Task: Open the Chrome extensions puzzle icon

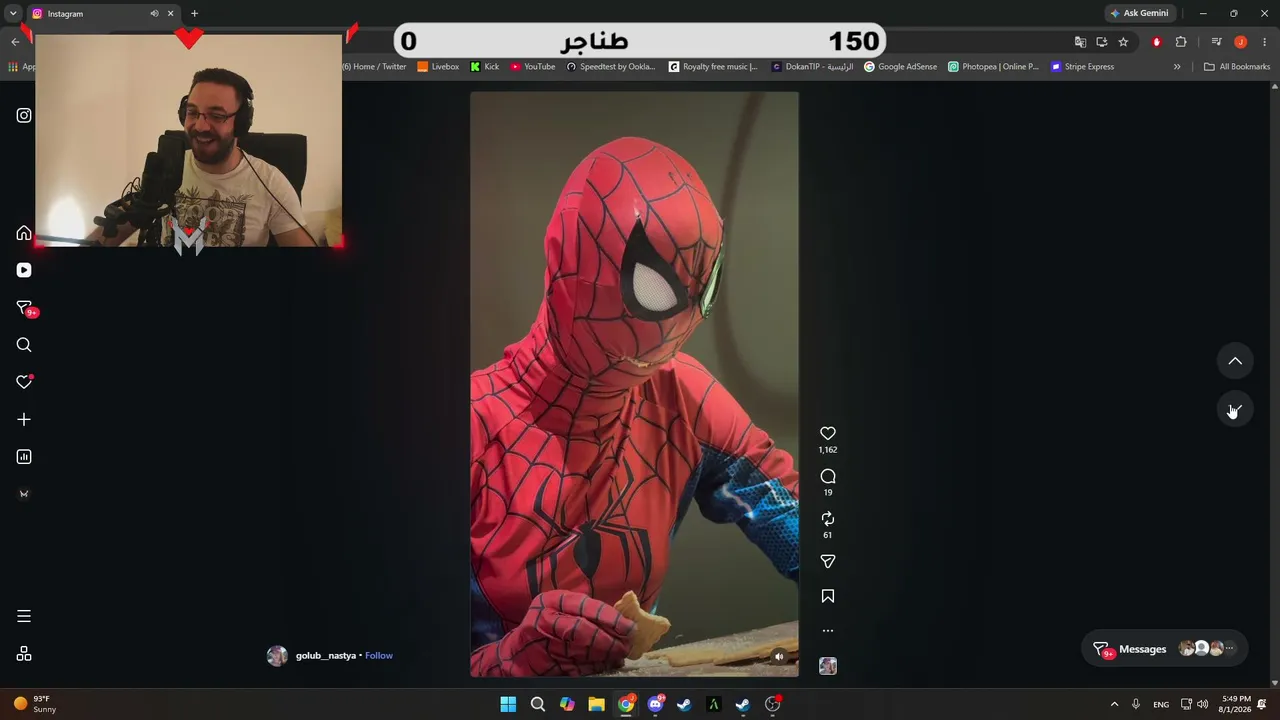Action: (1181, 42)
